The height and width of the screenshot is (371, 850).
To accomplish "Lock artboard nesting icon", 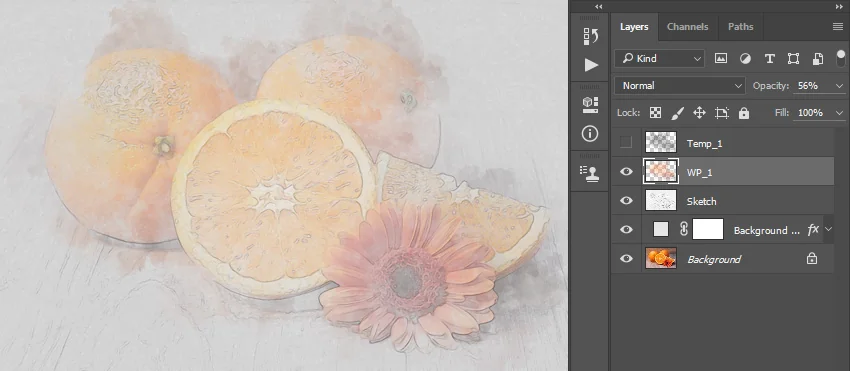I will click(x=722, y=113).
